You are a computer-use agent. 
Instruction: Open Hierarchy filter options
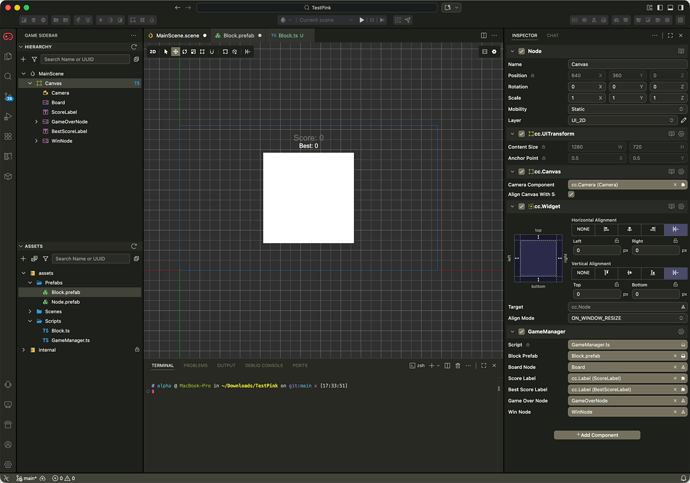coord(34,59)
